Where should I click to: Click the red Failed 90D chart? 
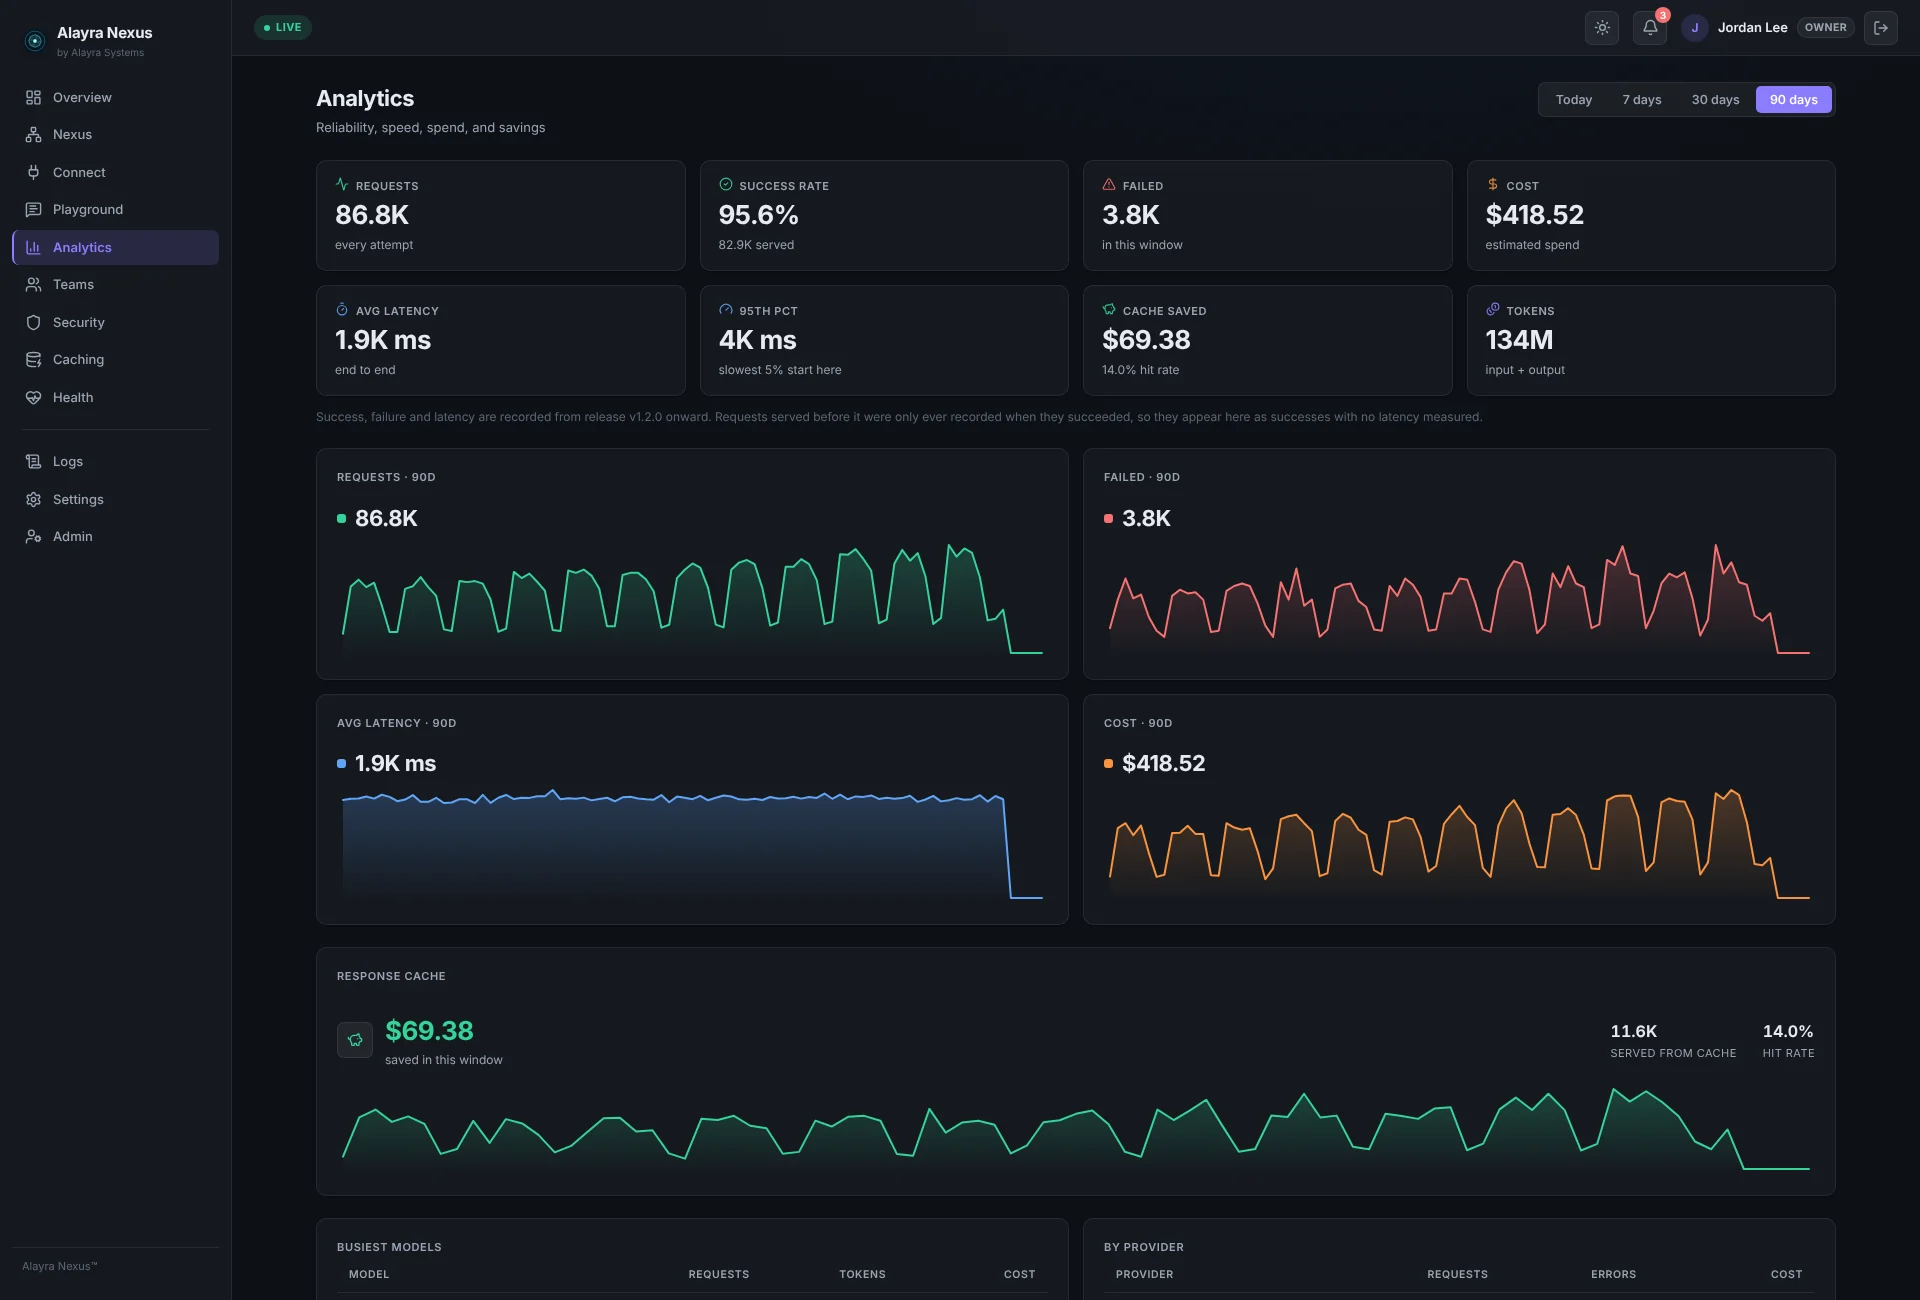pyautogui.click(x=1459, y=600)
